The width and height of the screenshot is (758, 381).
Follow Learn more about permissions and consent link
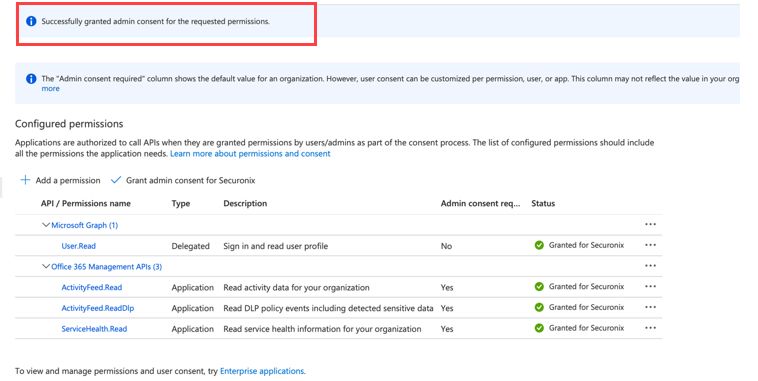coord(250,154)
